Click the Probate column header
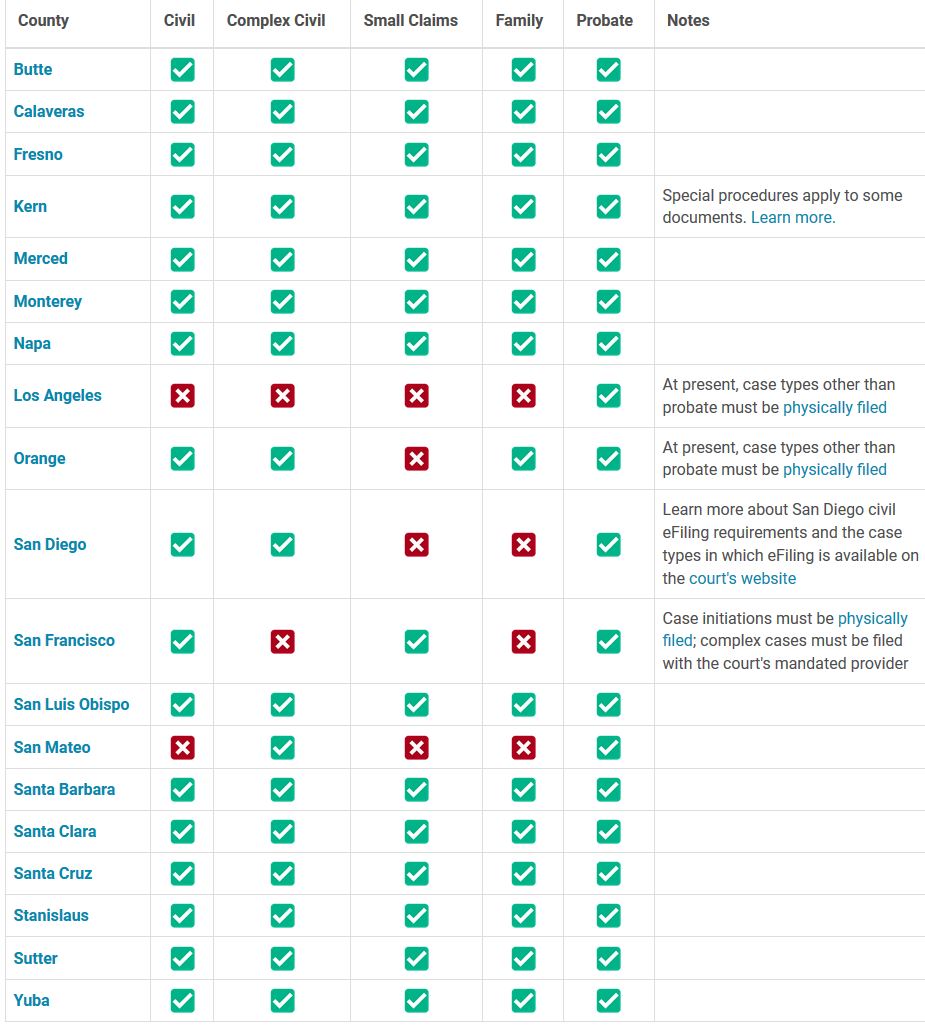The image size is (925, 1027). [x=604, y=20]
